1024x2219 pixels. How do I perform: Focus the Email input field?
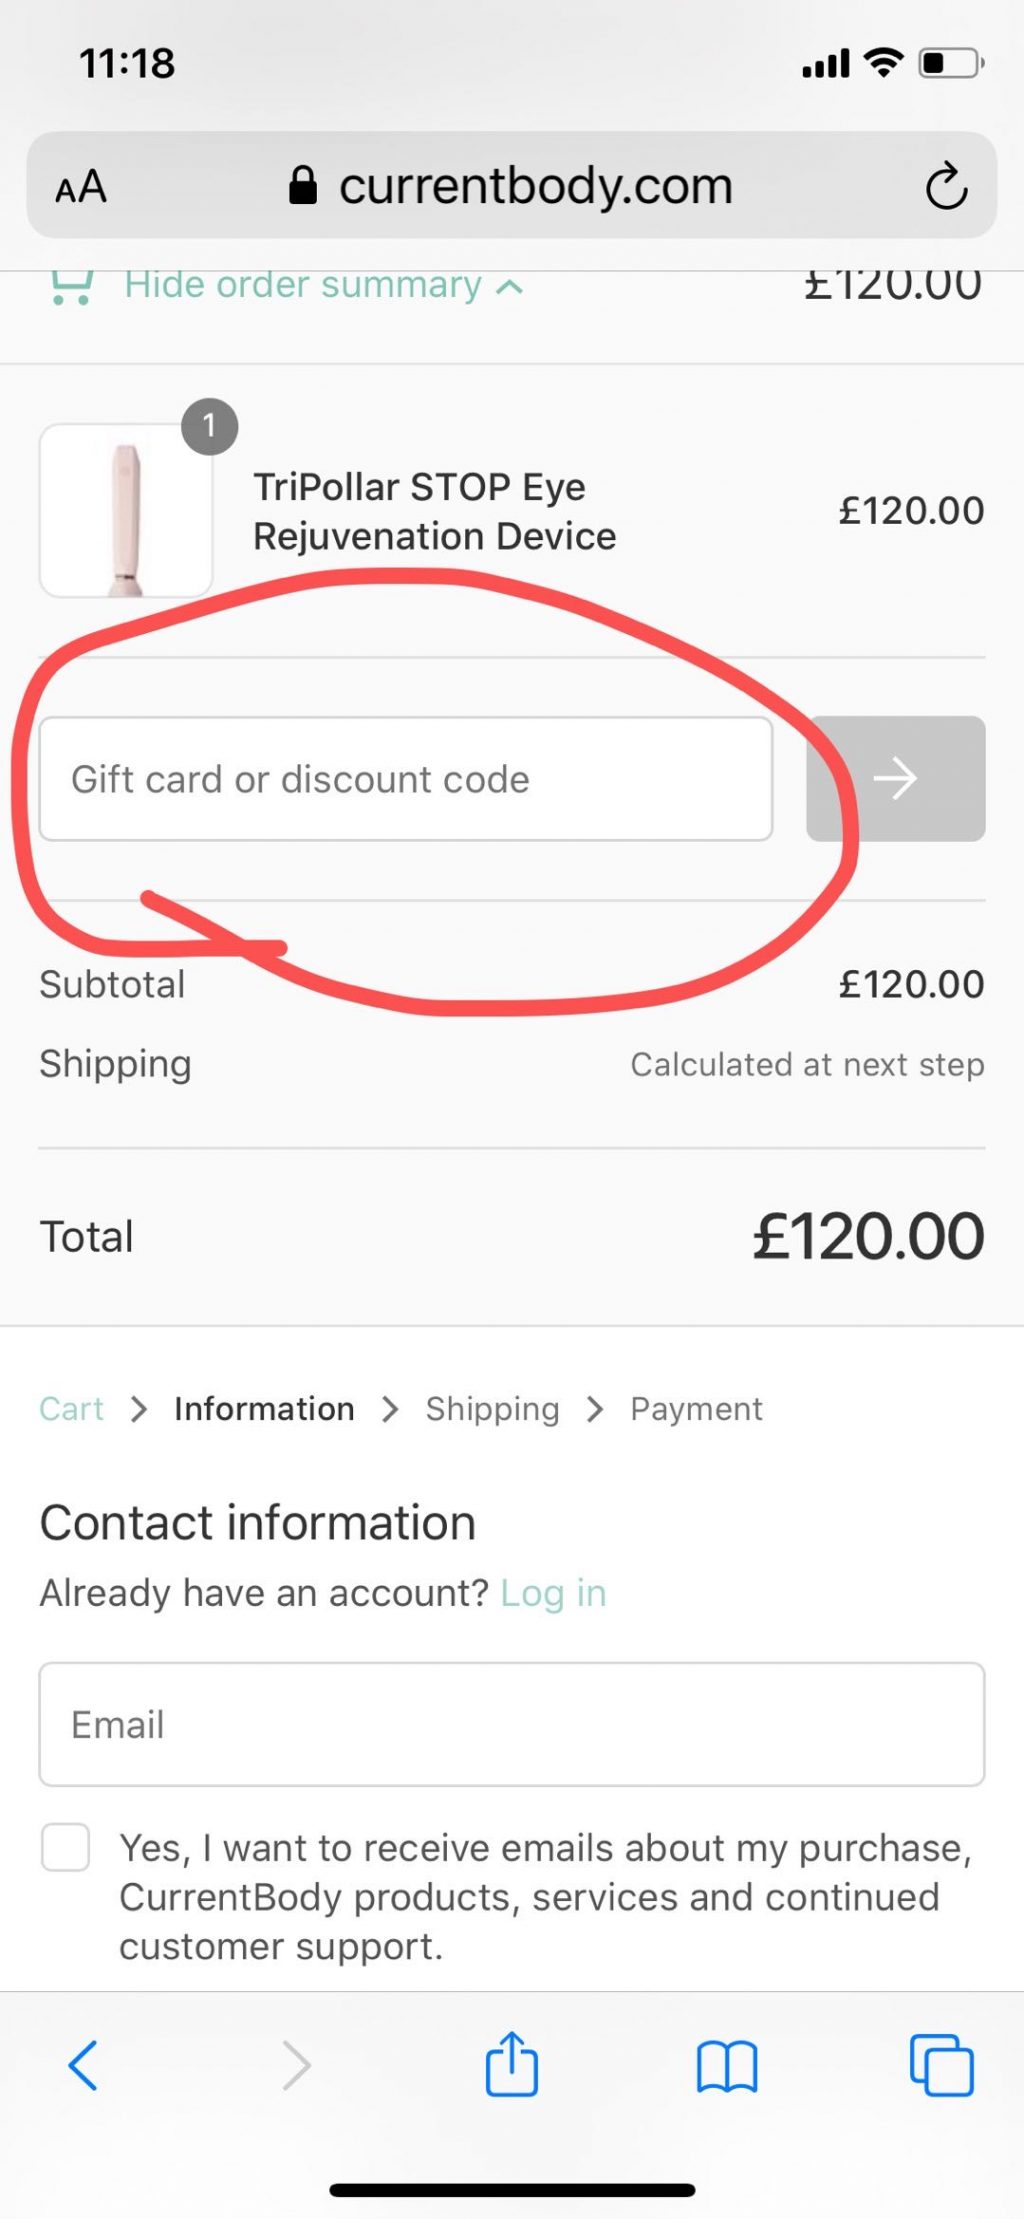coord(511,1725)
